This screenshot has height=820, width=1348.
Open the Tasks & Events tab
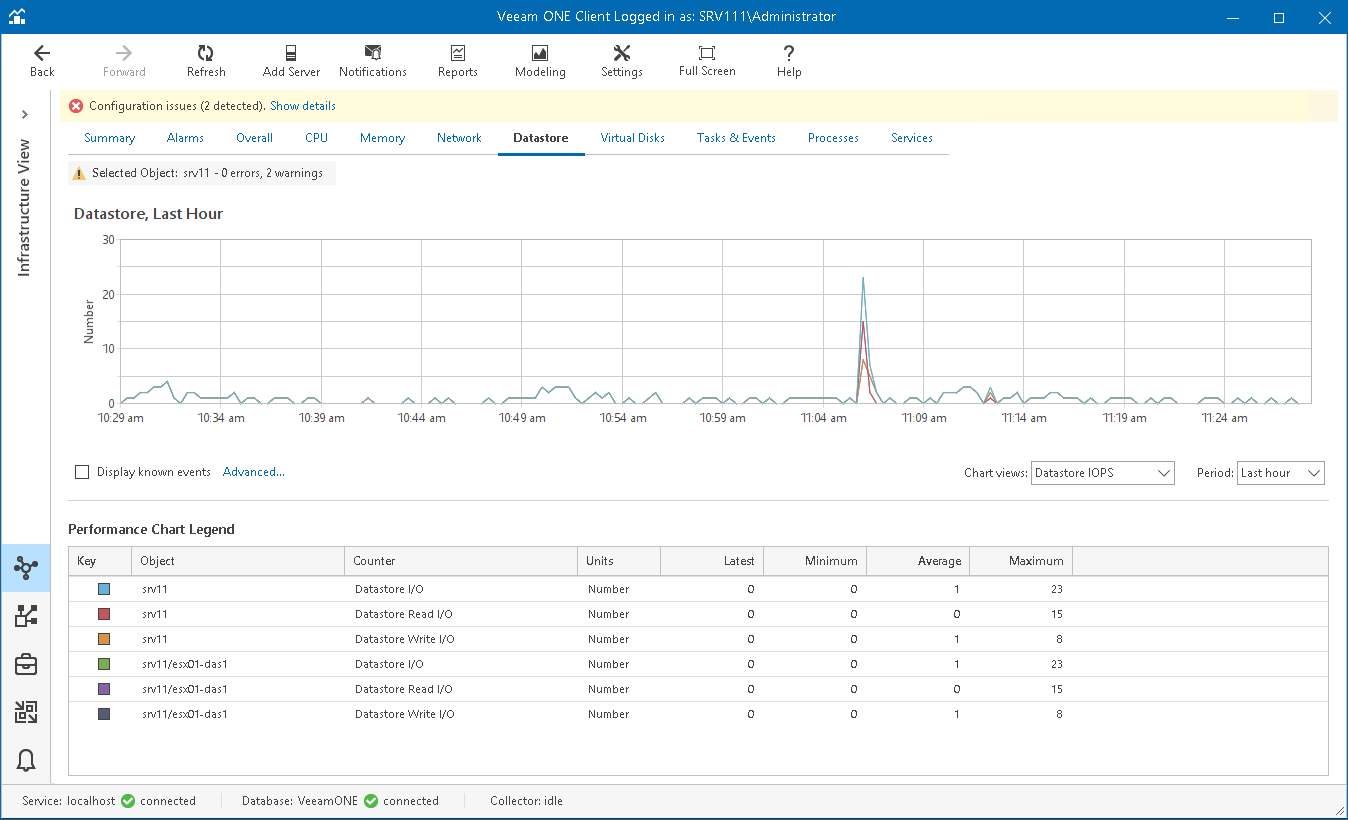point(736,138)
